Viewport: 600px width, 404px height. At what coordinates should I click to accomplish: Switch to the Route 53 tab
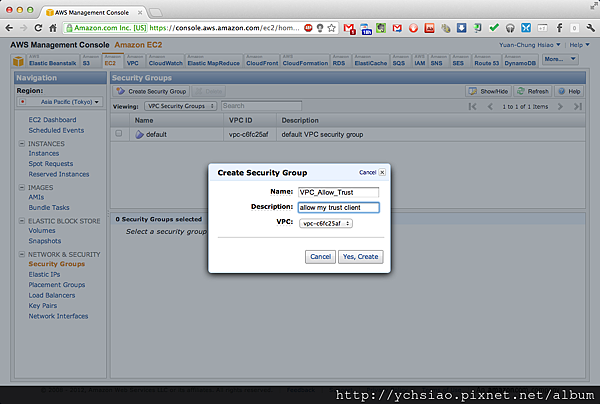point(486,61)
